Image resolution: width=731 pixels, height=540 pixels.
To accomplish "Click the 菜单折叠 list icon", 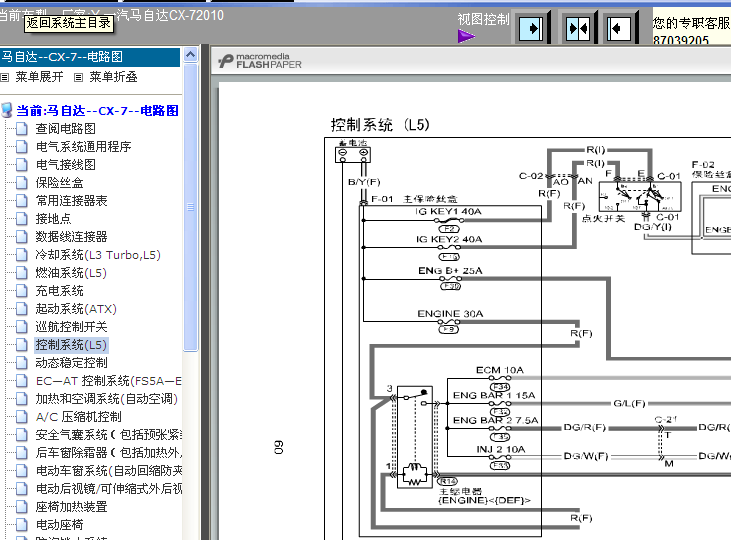I will pos(78,77).
